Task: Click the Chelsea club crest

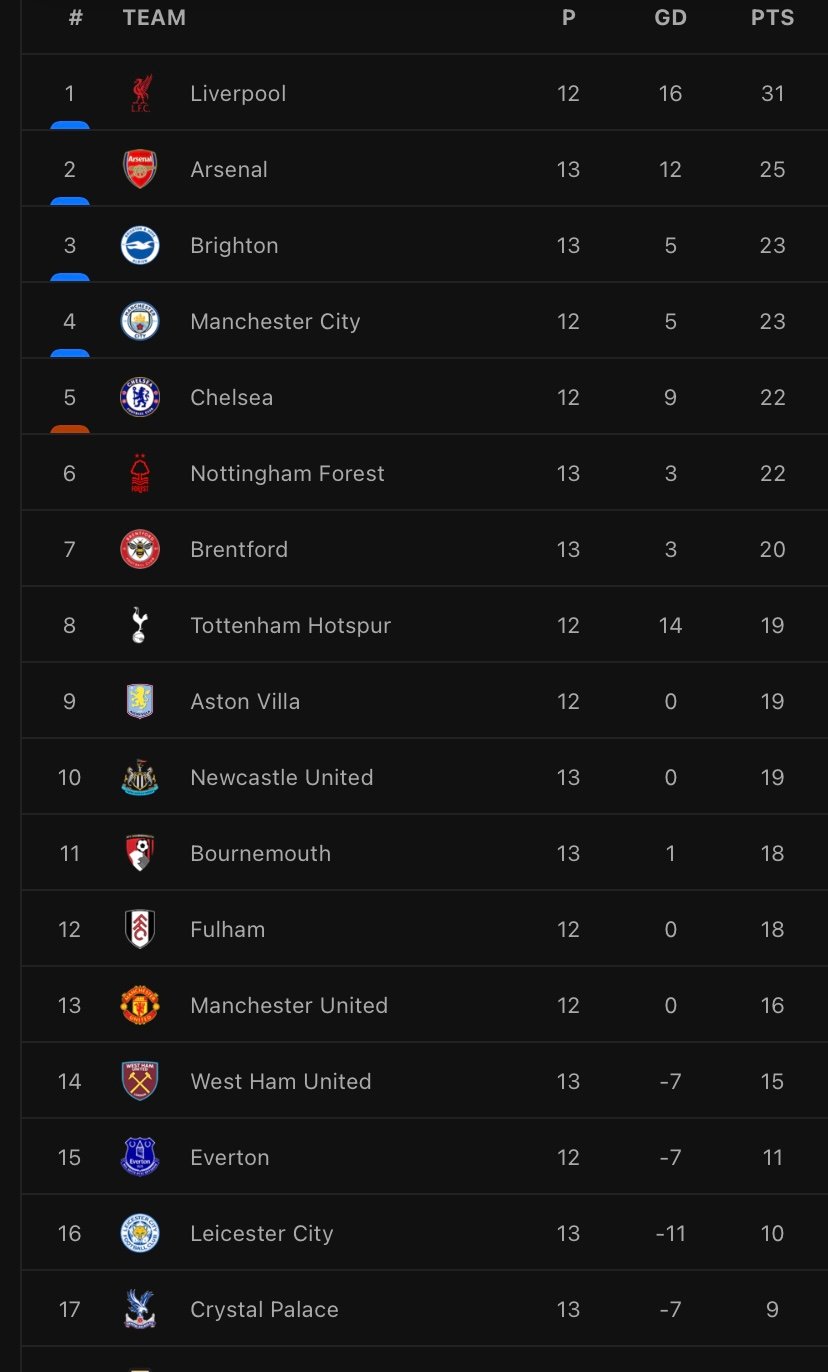Action: point(140,398)
